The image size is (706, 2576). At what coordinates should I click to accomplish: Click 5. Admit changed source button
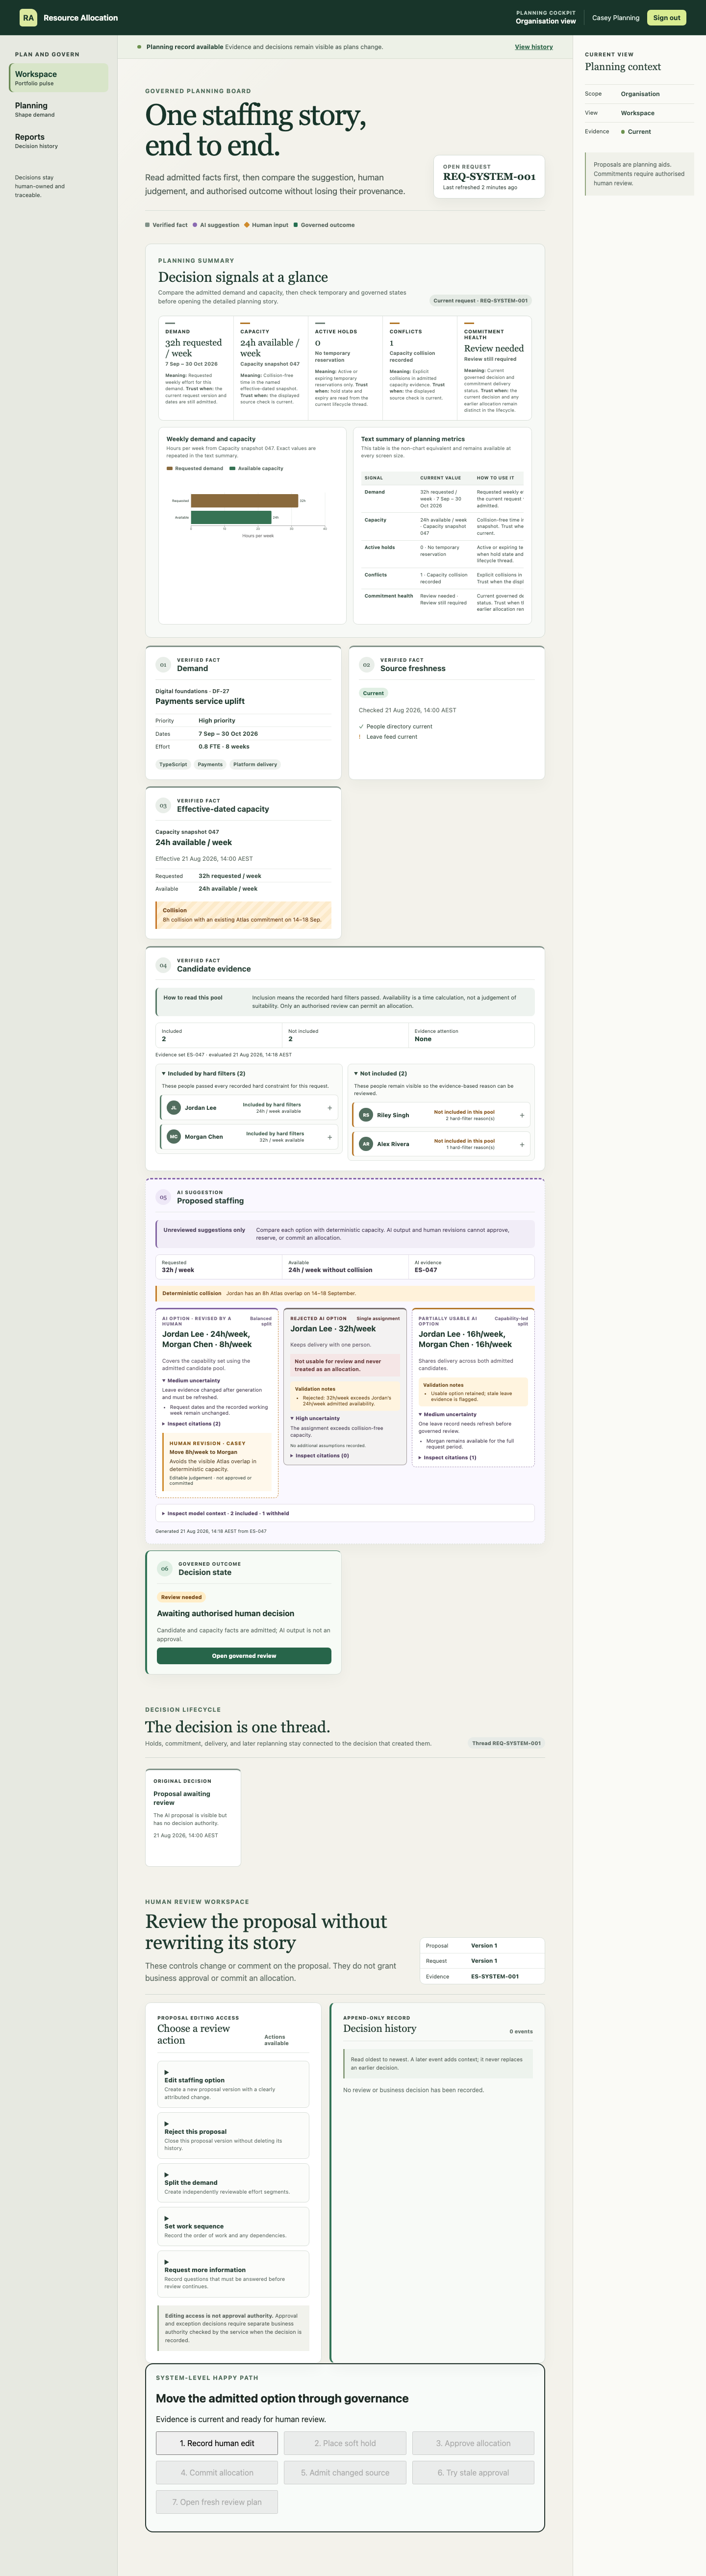click(345, 2472)
